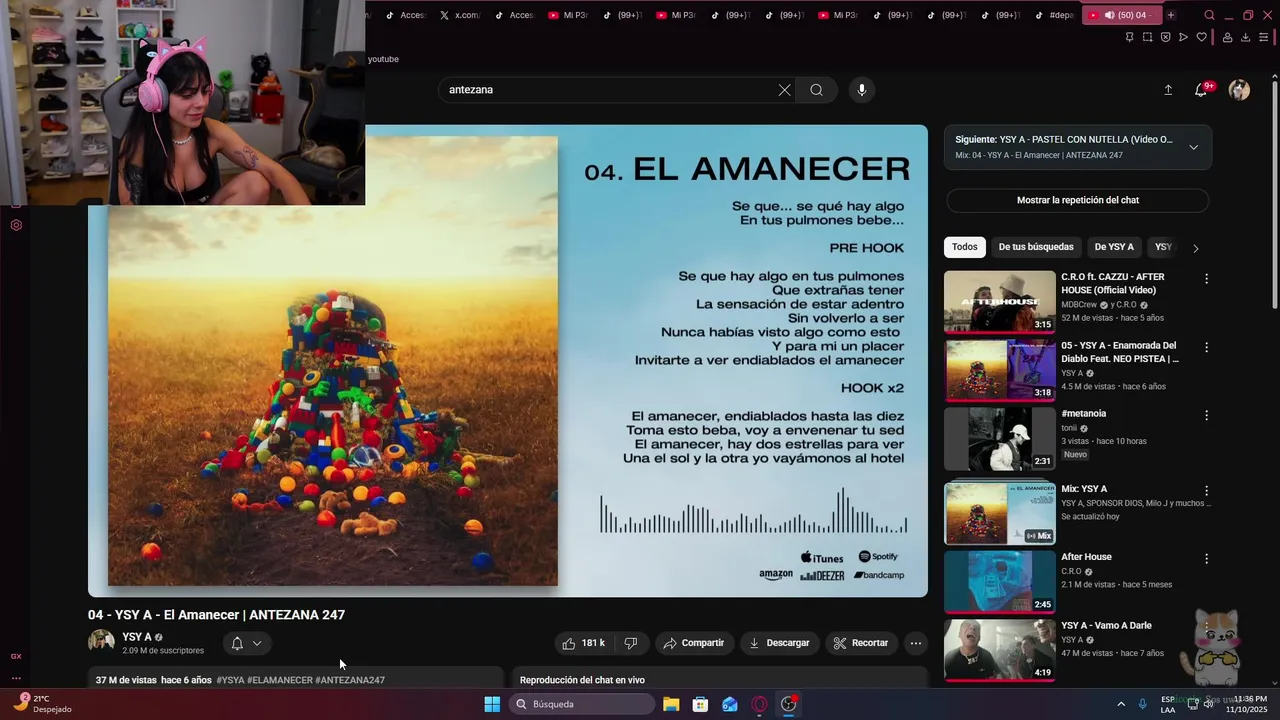Open Microsoft Store from taskbar
The image size is (1280, 720).
coord(700,704)
